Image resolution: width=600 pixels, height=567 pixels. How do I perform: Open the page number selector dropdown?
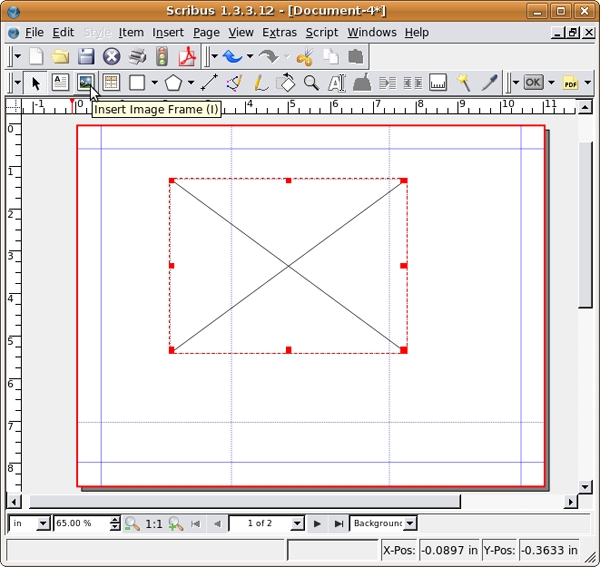297,523
